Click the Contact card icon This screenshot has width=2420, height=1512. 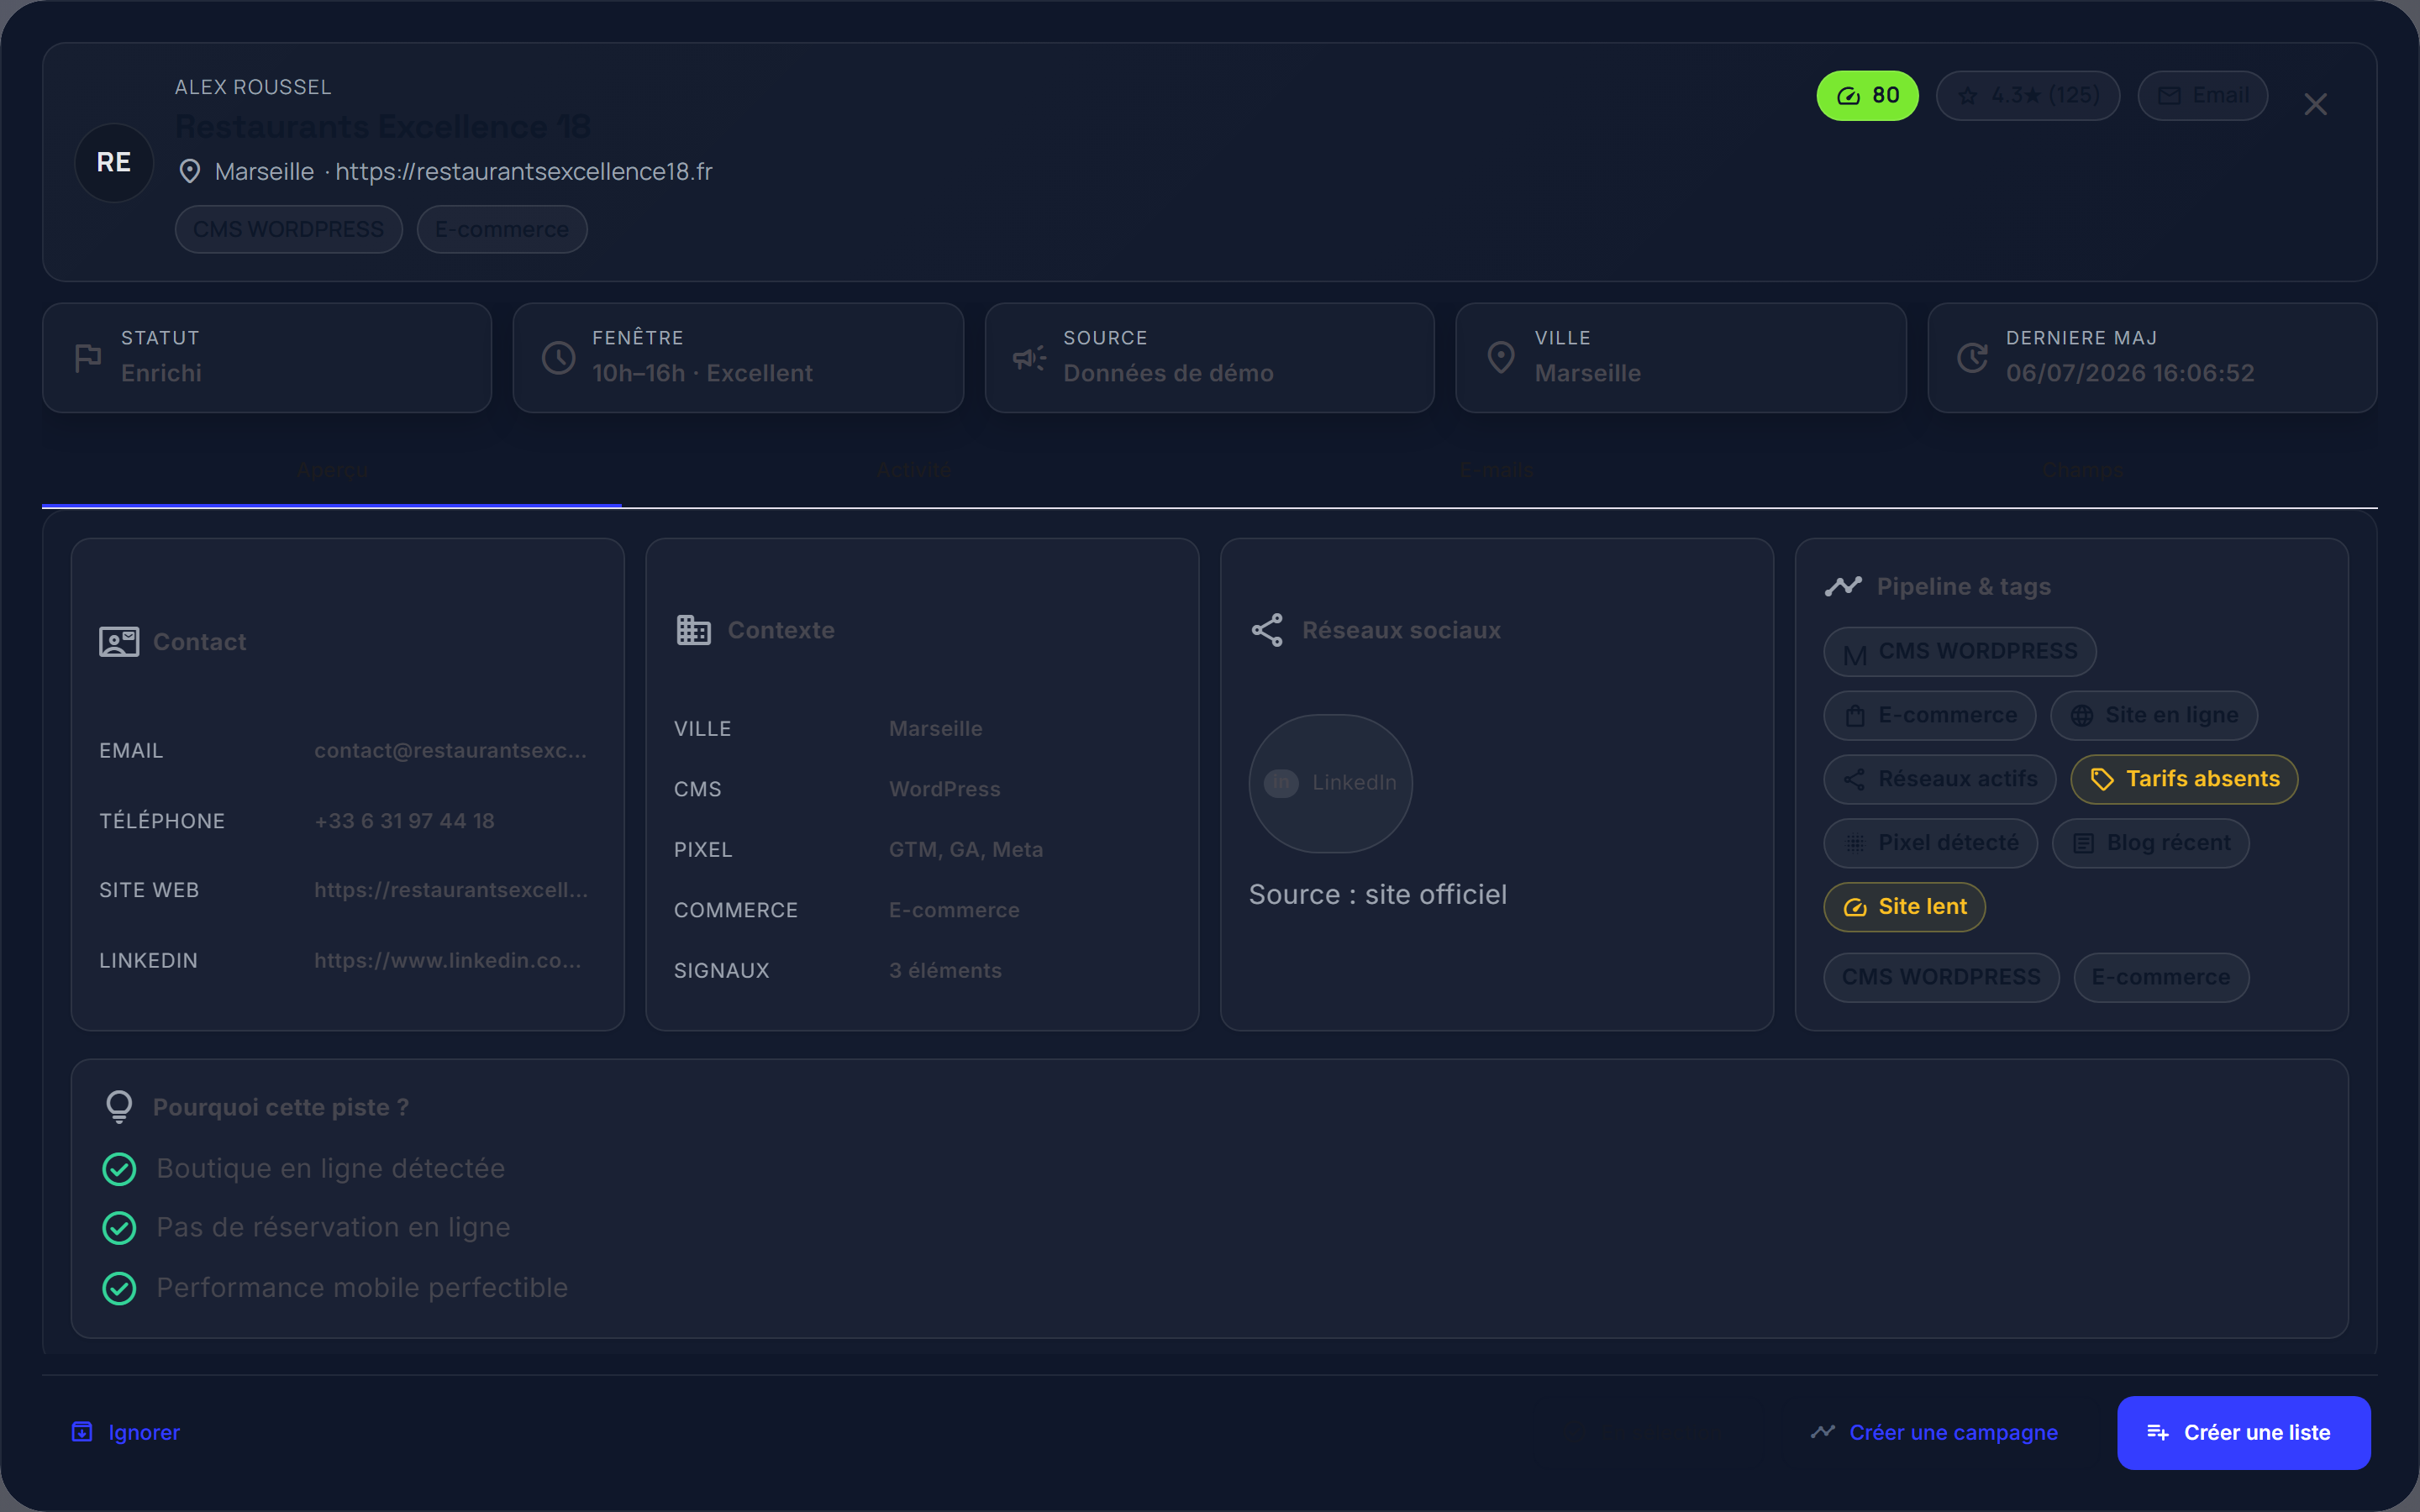(x=119, y=642)
